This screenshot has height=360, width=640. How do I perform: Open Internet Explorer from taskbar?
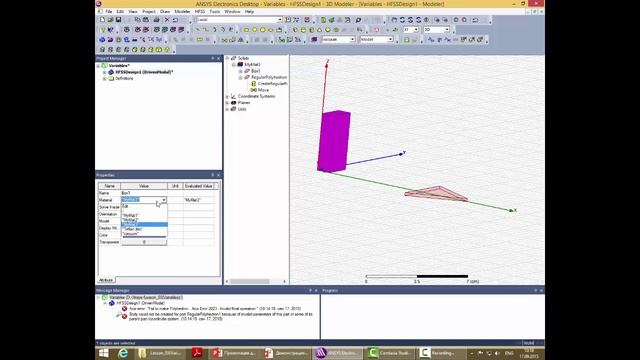click(x=123, y=353)
